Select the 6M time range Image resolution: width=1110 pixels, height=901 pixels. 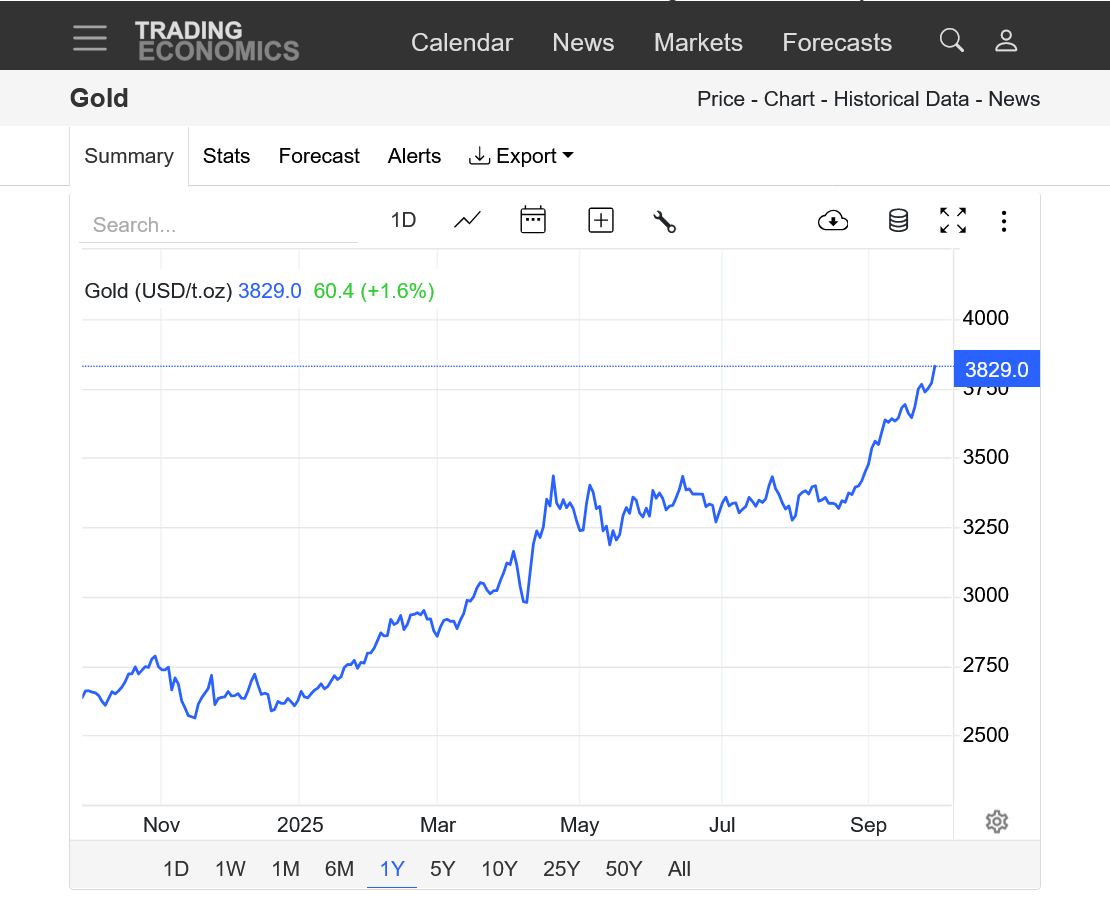tap(339, 869)
